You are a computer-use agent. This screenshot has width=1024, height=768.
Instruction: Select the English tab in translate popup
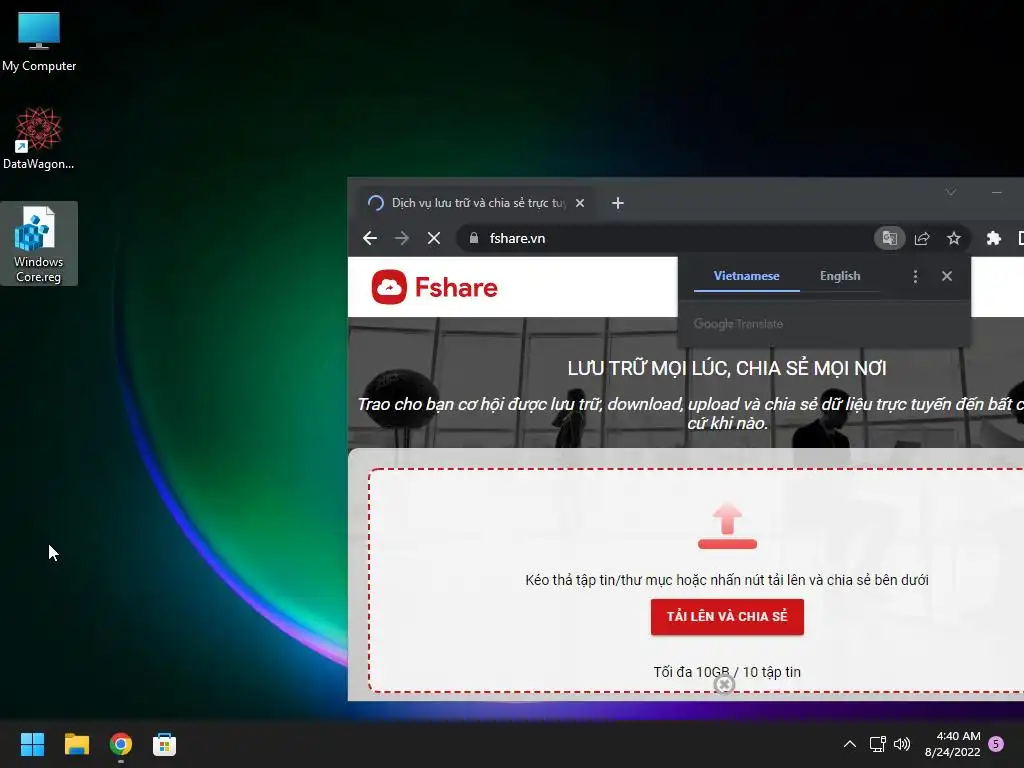pyautogui.click(x=840, y=276)
